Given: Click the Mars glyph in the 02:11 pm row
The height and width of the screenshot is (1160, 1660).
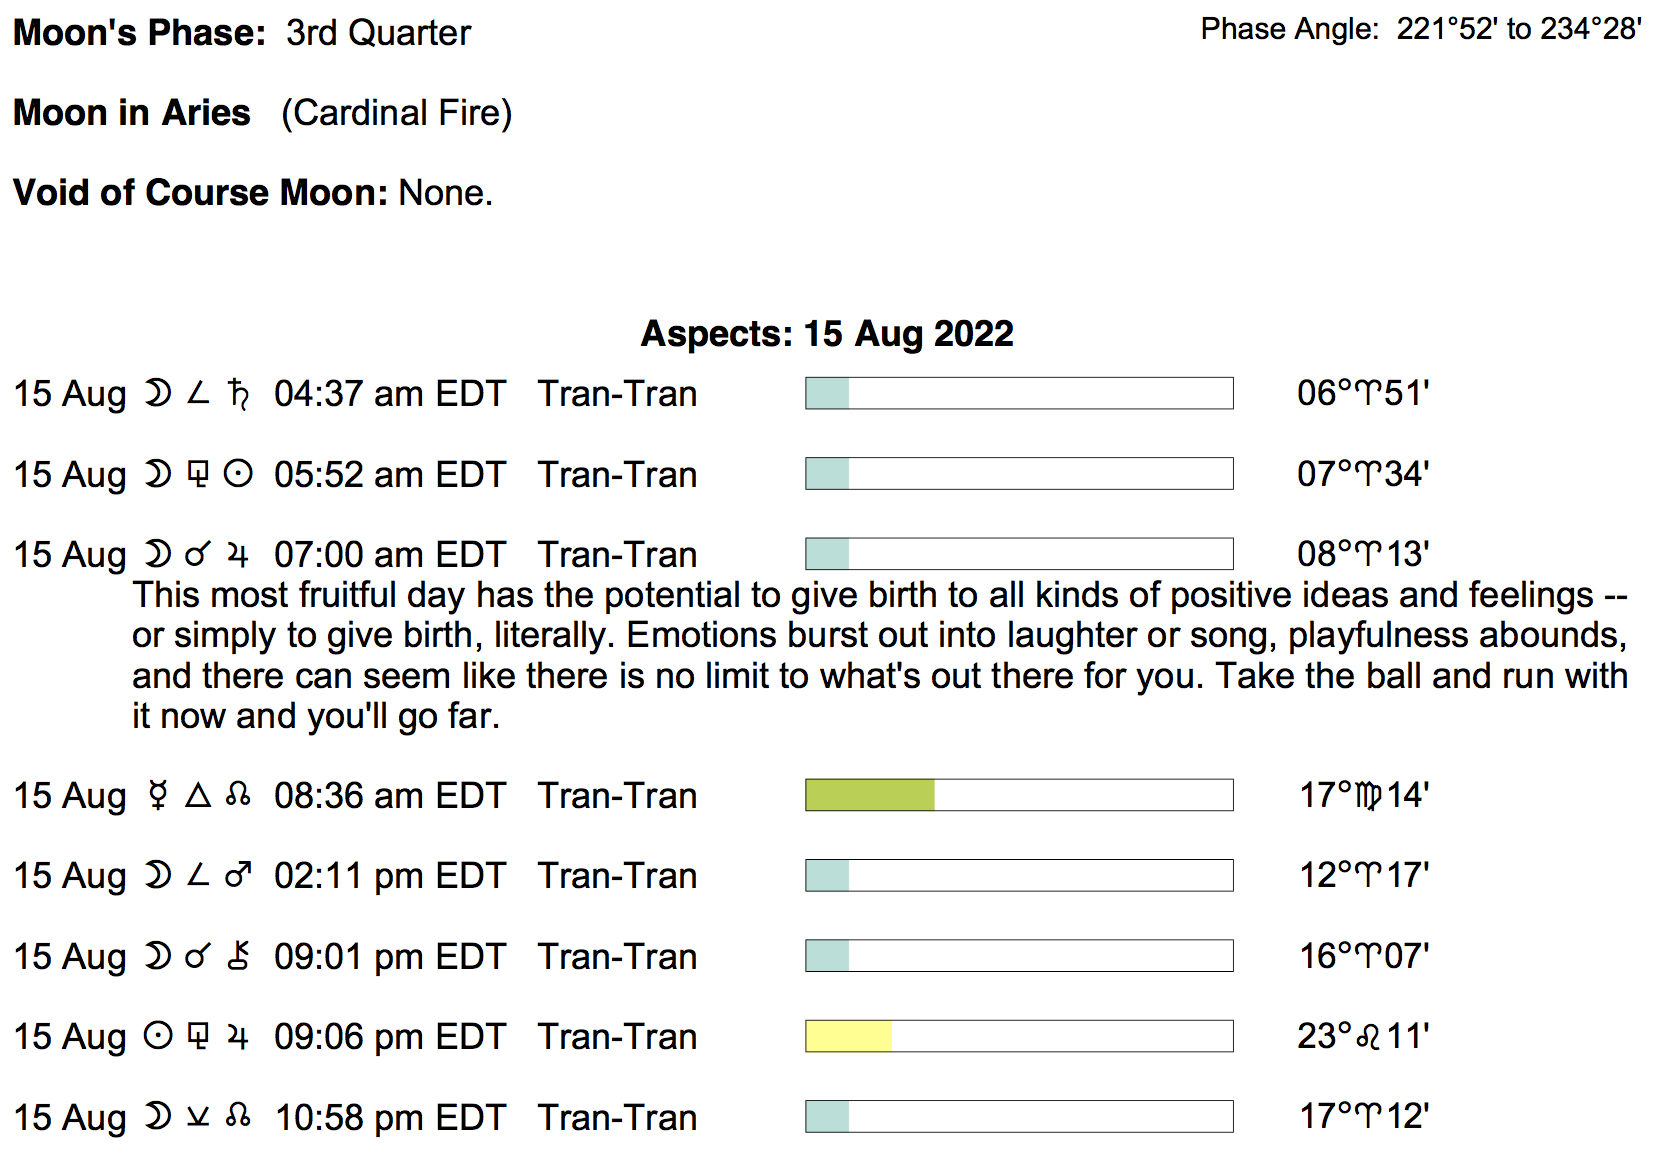Looking at the screenshot, I should (x=238, y=876).
